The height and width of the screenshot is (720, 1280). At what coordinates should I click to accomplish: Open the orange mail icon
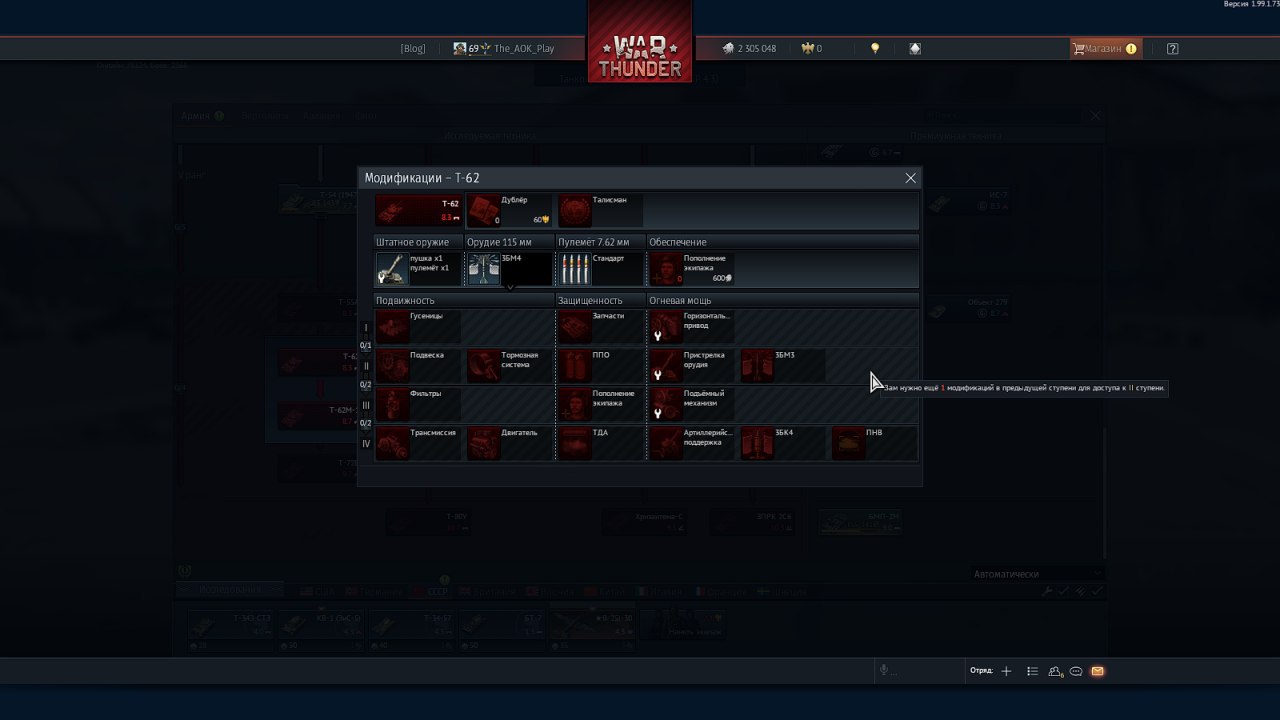coord(1097,671)
